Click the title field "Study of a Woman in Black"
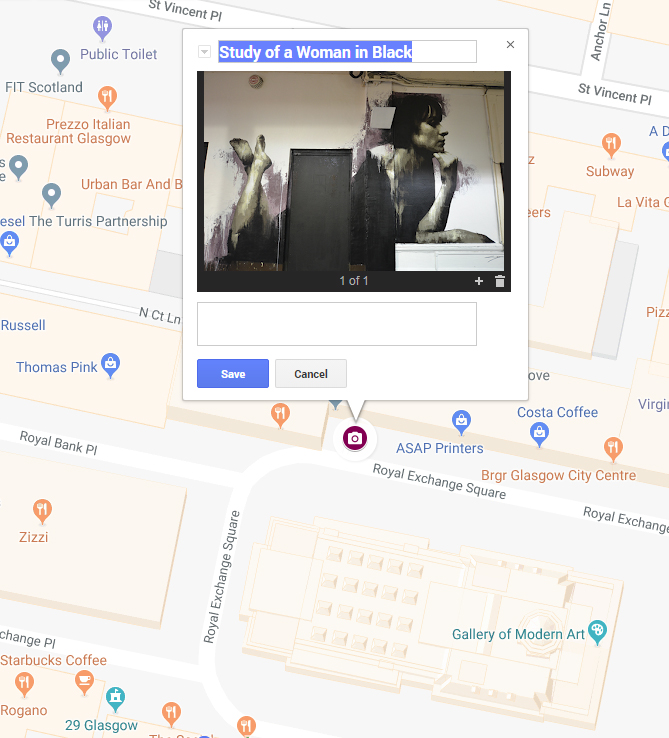This screenshot has height=738, width=669. point(346,52)
